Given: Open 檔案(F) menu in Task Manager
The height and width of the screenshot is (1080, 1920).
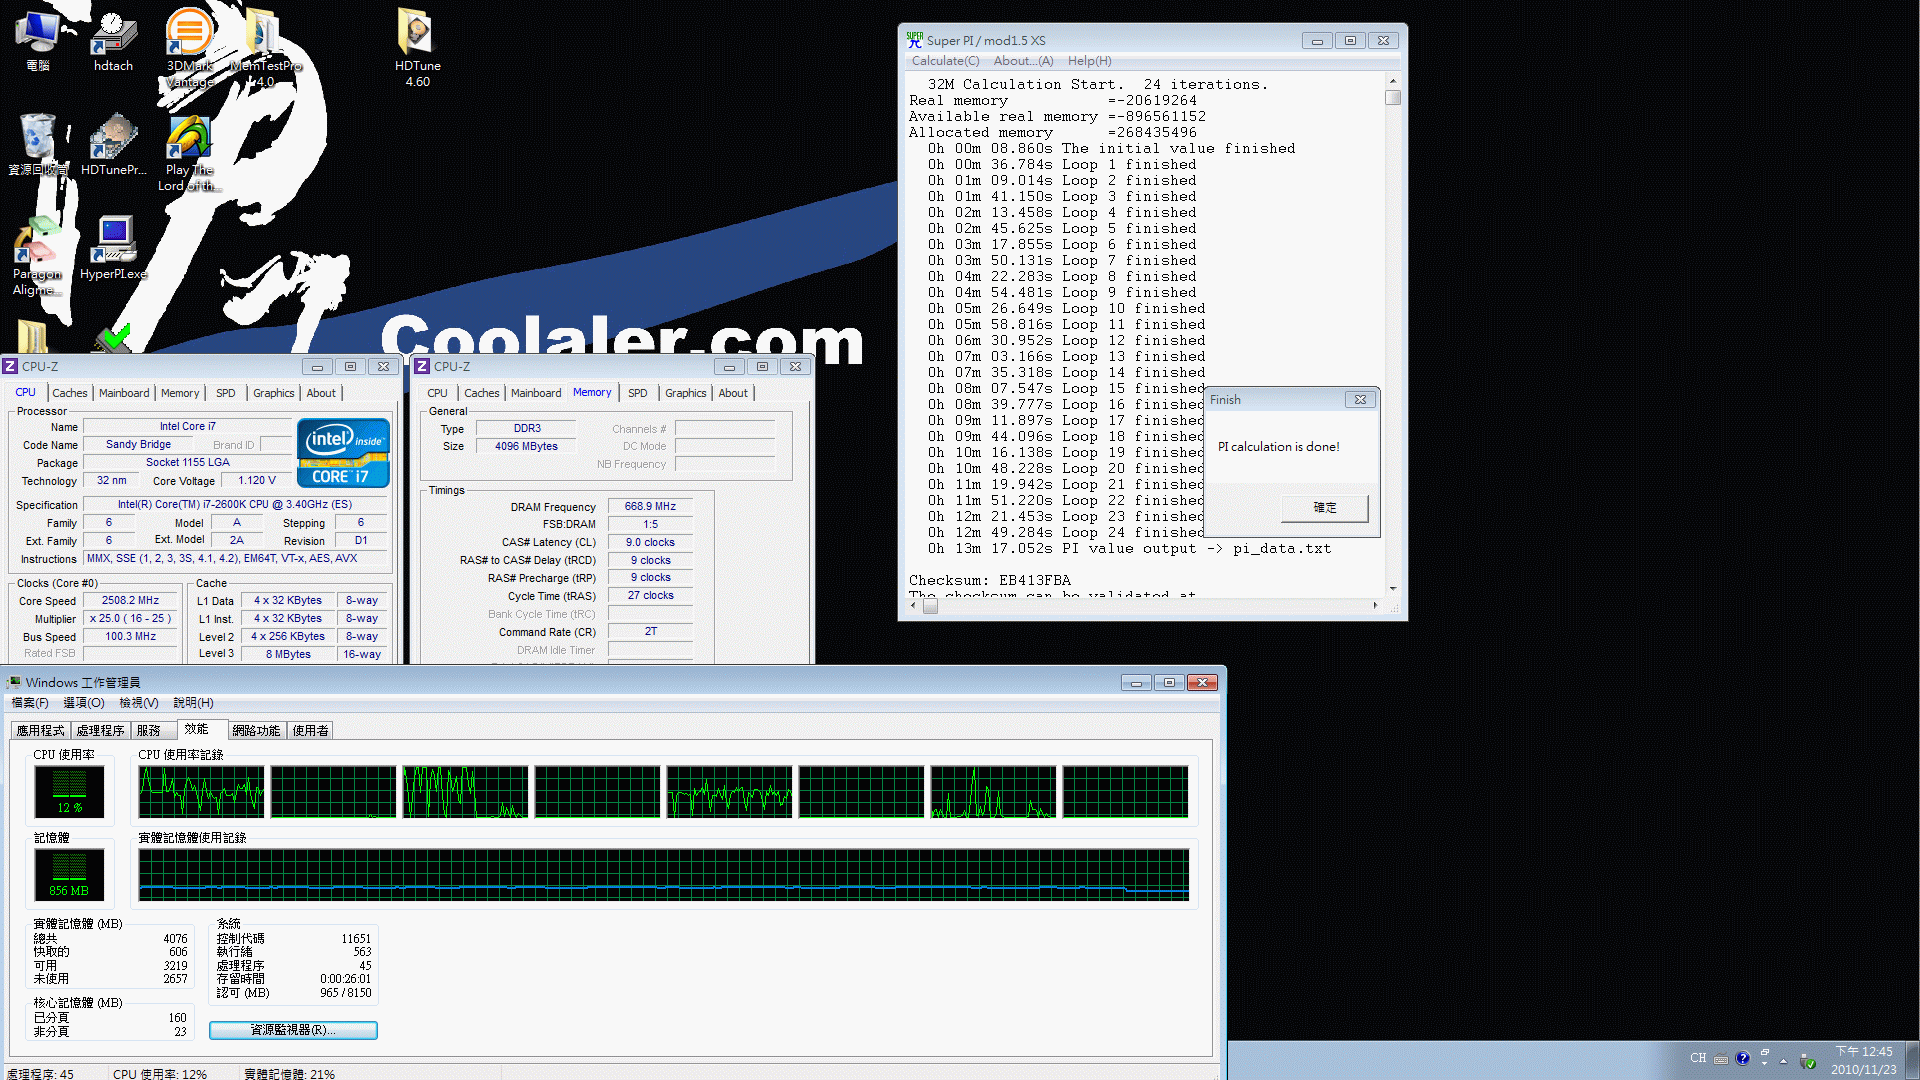Looking at the screenshot, I should point(30,703).
